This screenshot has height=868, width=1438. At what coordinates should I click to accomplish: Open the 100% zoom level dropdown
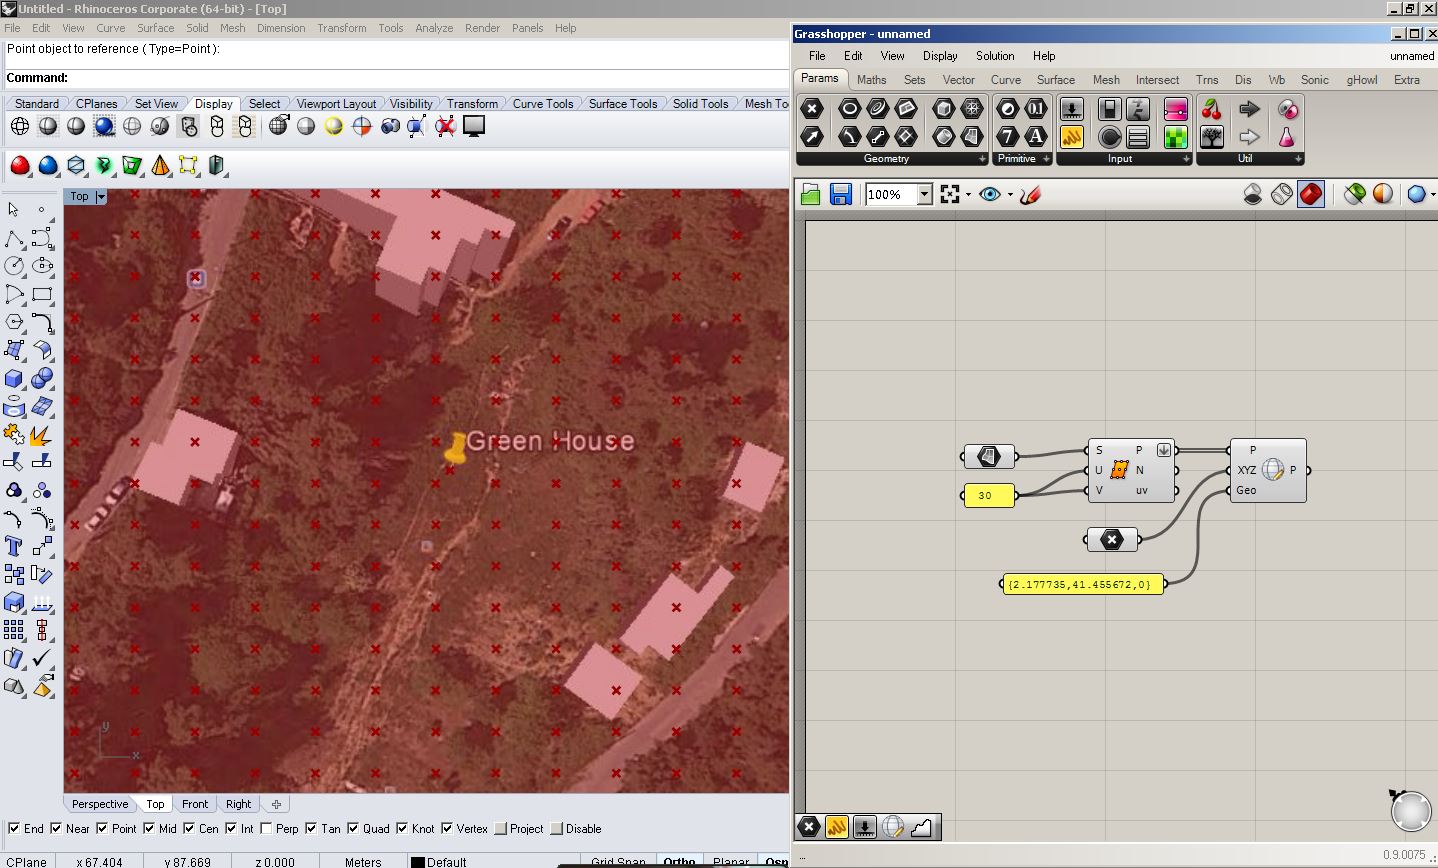(x=925, y=194)
